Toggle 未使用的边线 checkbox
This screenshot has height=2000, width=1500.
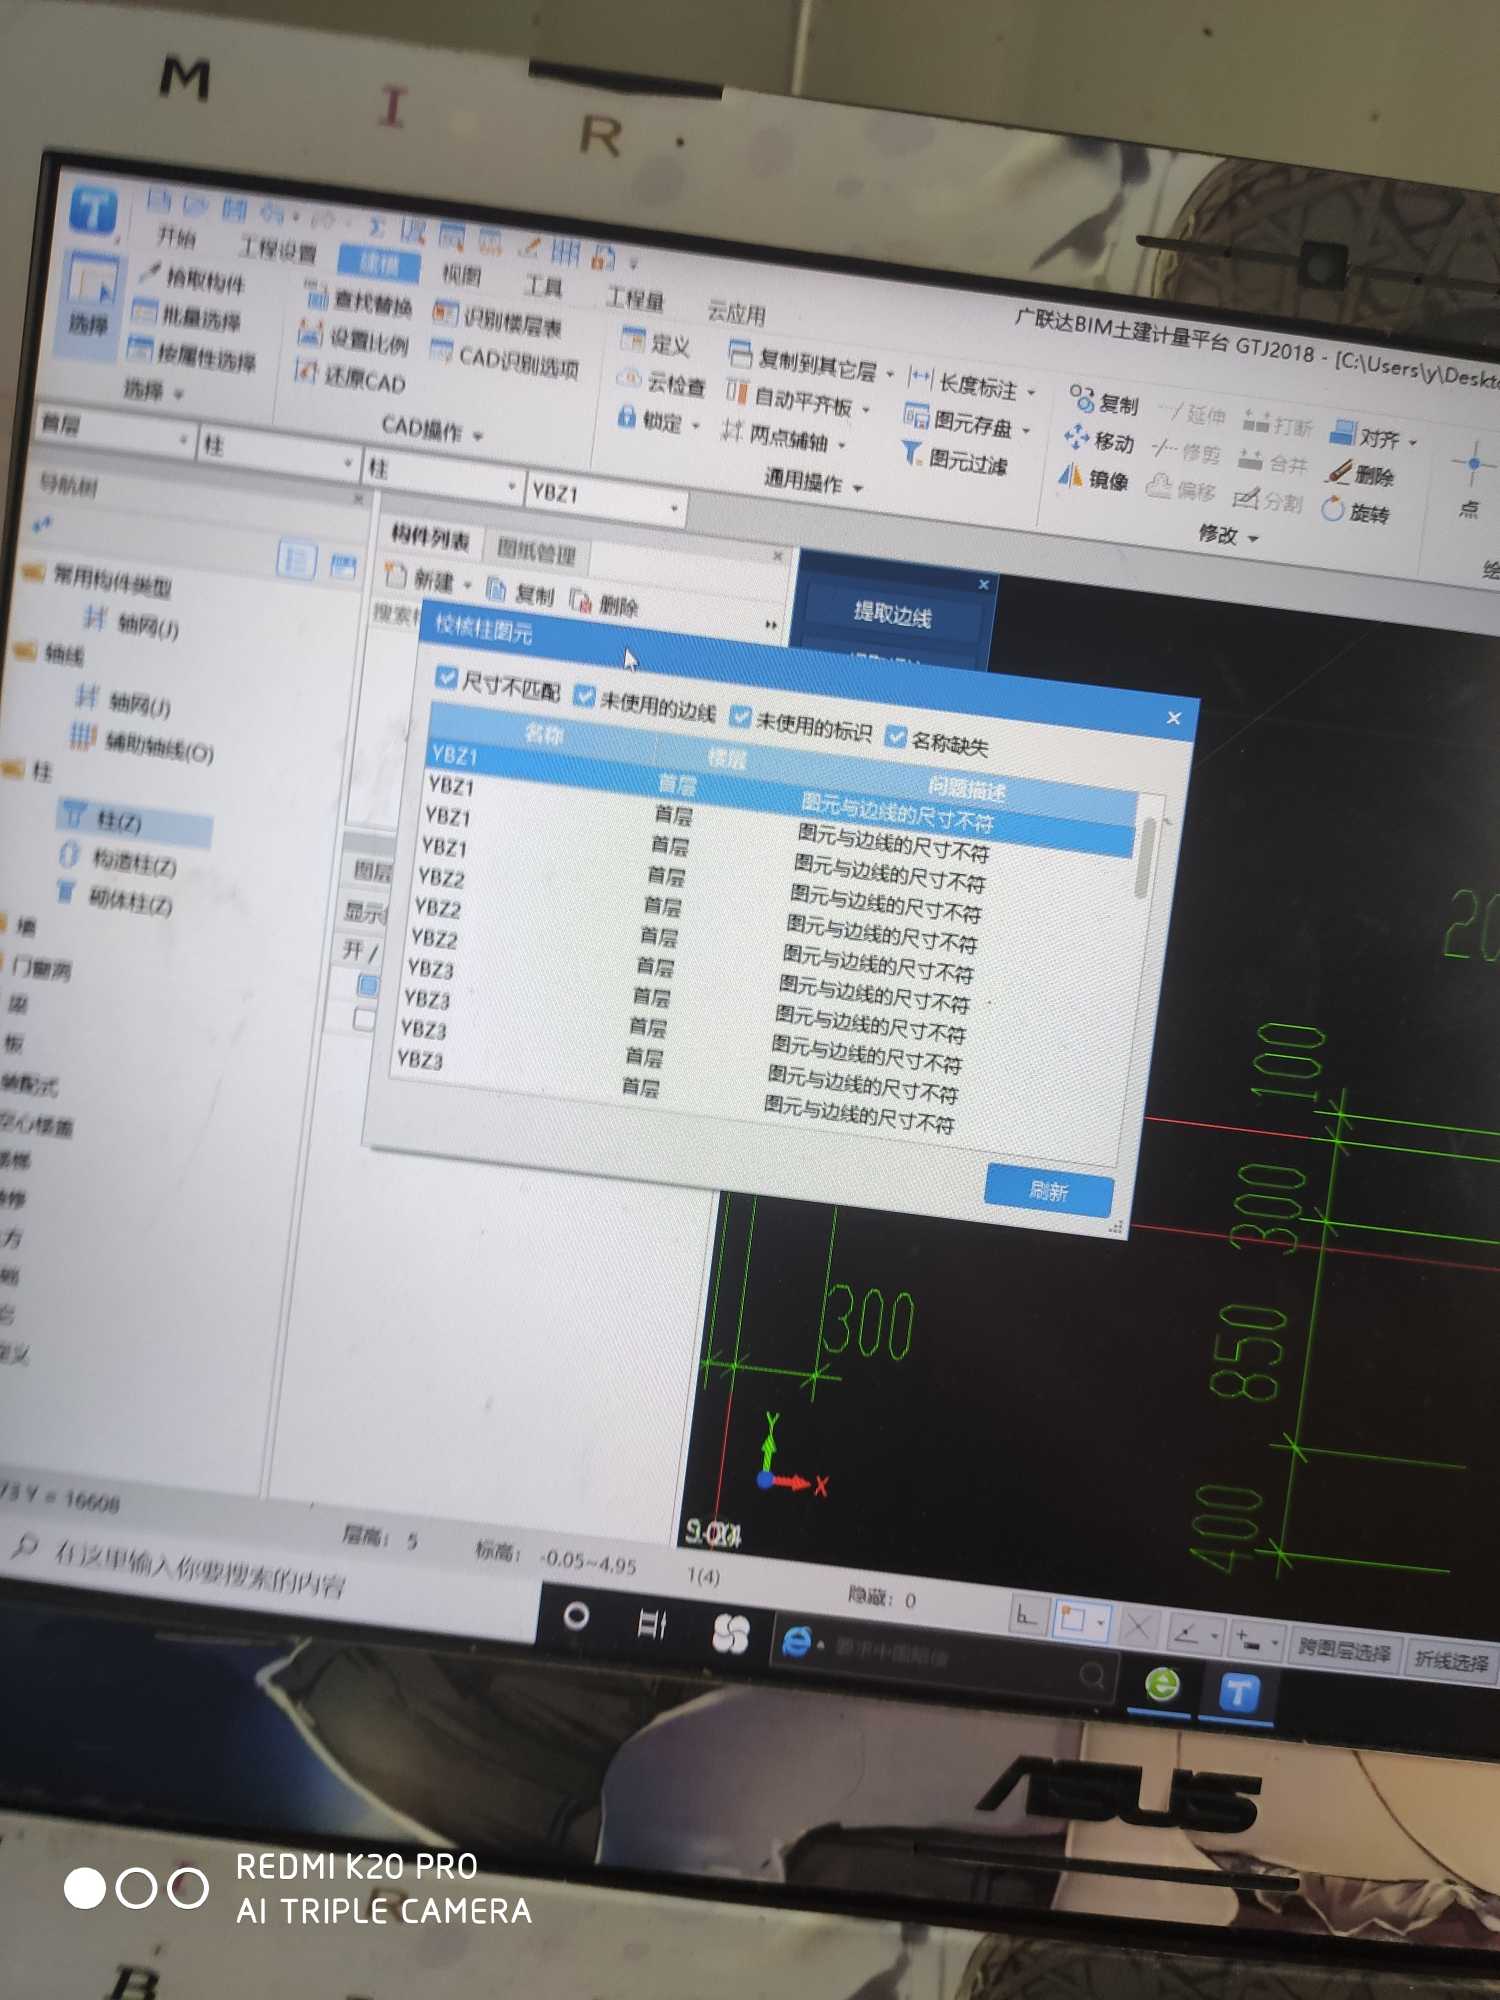[585, 696]
